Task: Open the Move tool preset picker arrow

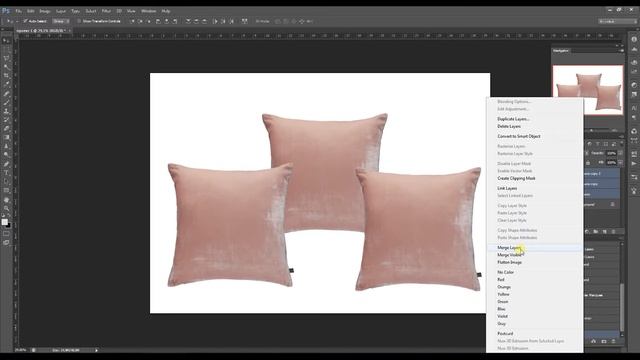Action: (16, 21)
